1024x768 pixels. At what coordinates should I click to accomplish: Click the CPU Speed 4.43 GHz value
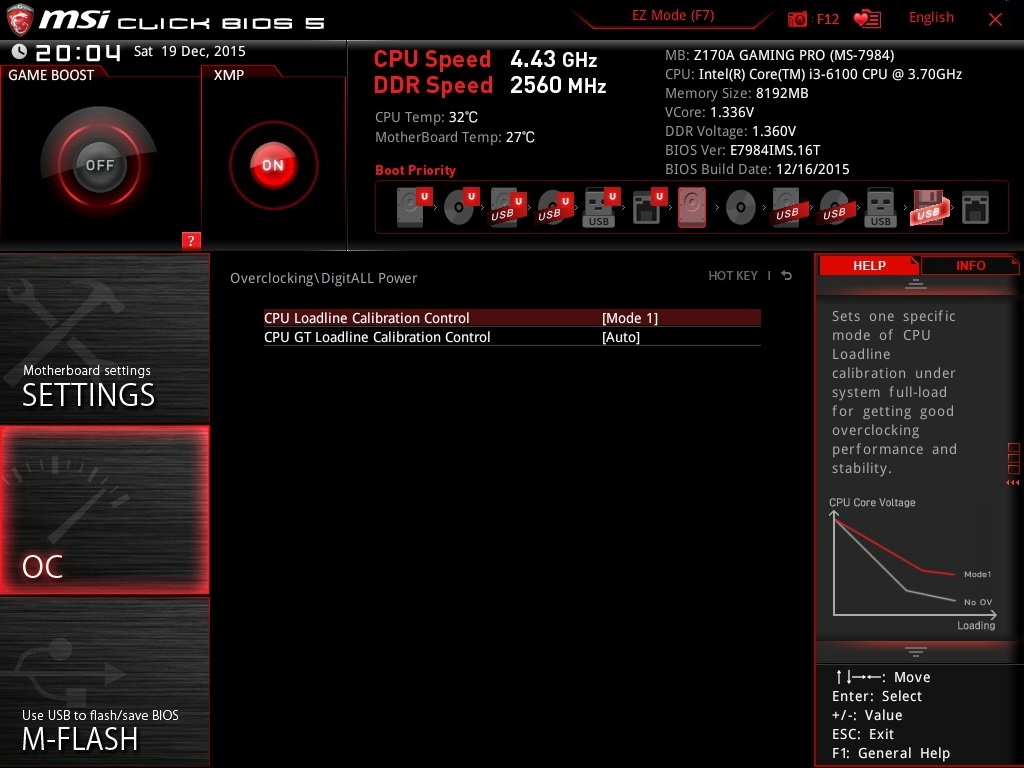click(x=553, y=59)
